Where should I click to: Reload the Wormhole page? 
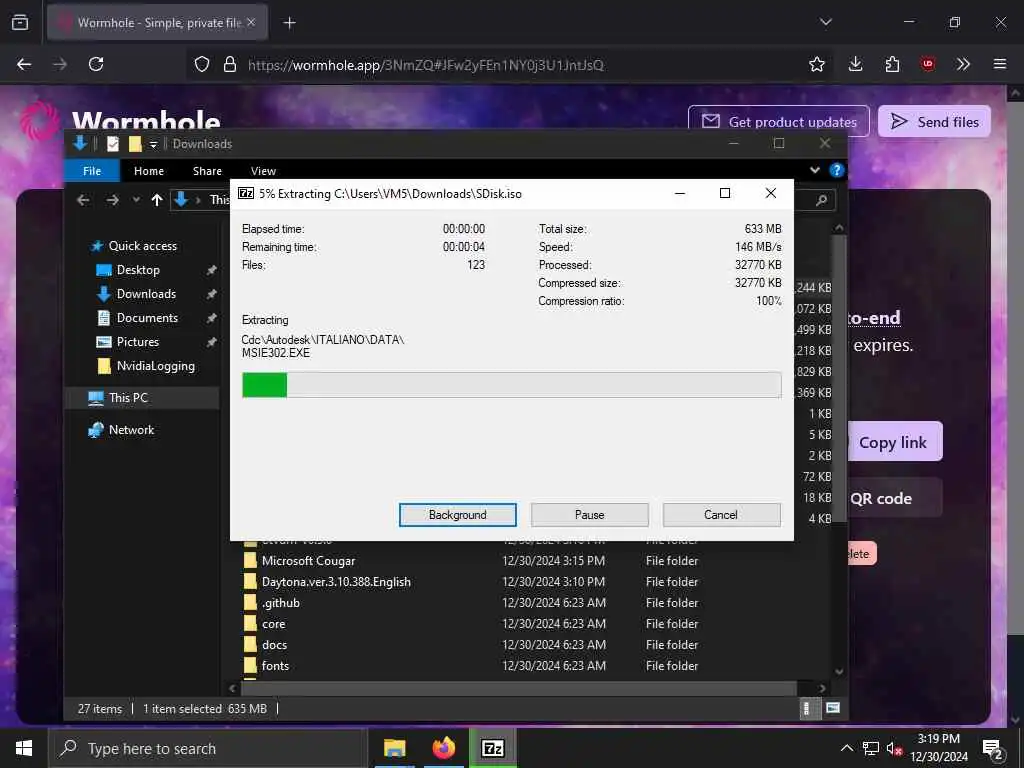96,64
